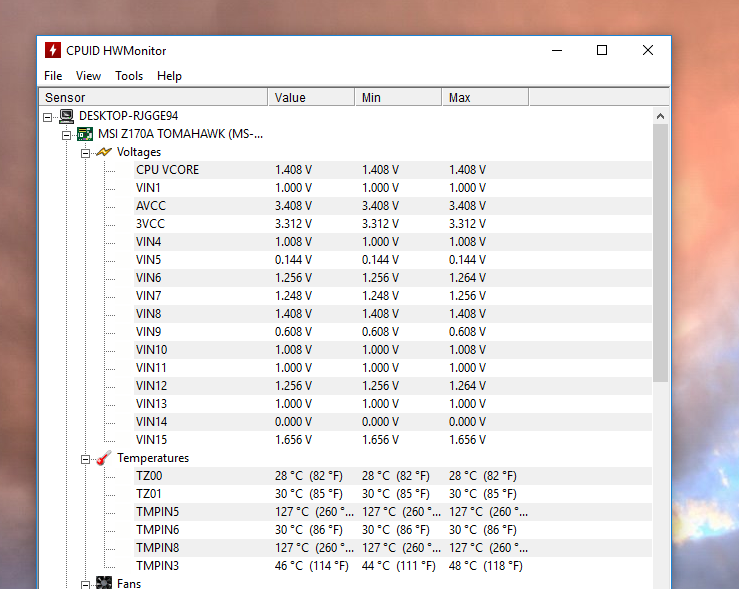This screenshot has height=589, width=739.
Task: Collapse the Temperatures section
Action: click(85, 459)
